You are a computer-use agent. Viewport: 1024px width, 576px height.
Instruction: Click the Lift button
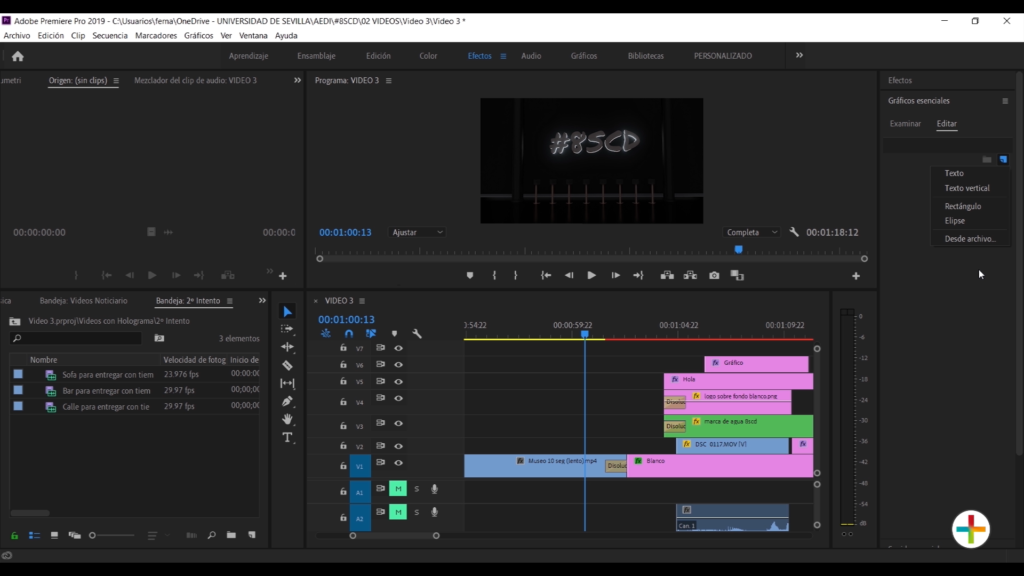tap(667, 276)
